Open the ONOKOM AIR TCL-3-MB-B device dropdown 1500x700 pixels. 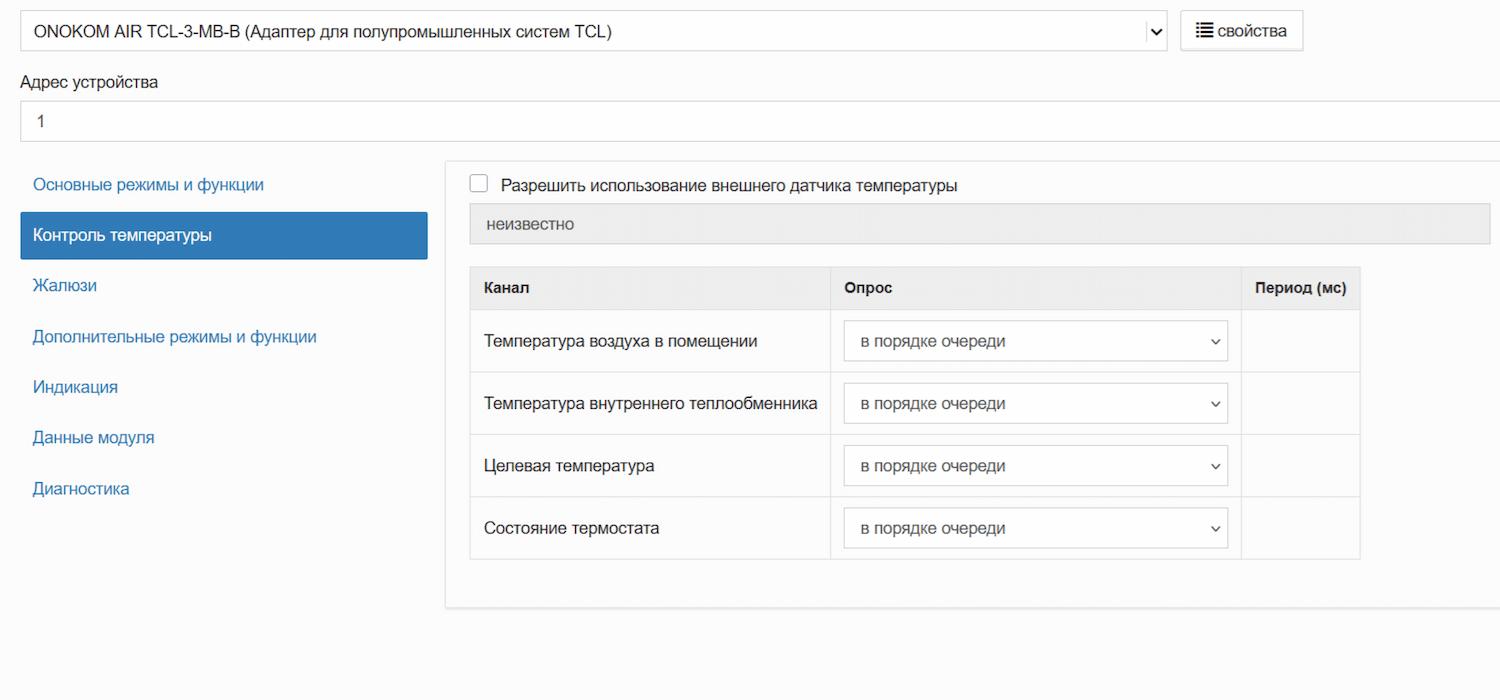pos(593,31)
